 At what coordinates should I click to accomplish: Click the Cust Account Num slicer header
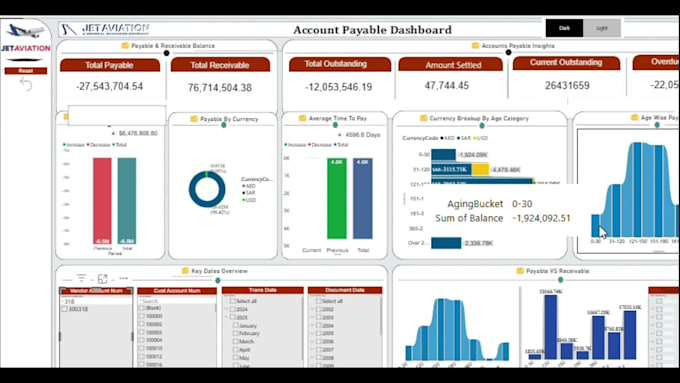pos(177,291)
